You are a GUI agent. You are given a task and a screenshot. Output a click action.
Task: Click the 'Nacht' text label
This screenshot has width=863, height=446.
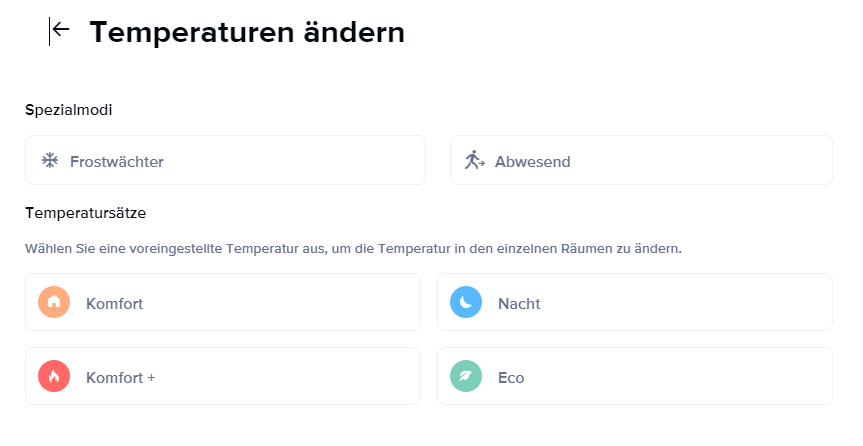point(519,304)
